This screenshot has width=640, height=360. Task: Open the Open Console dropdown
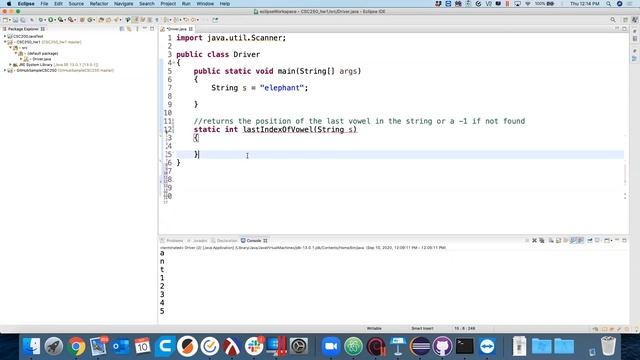coord(611,241)
